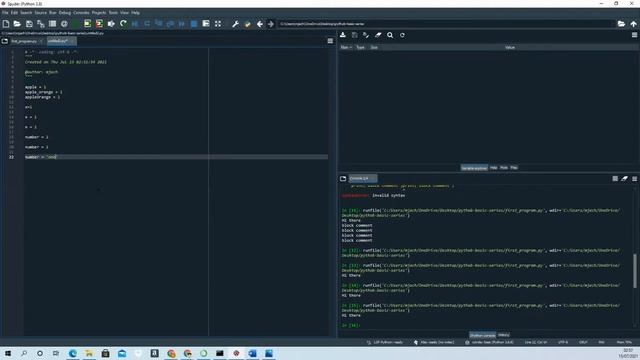Image resolution: width=640 pixels, height=360 pixels.
Task: Open the PYTHONPATH manager
Action: point(247,24)
